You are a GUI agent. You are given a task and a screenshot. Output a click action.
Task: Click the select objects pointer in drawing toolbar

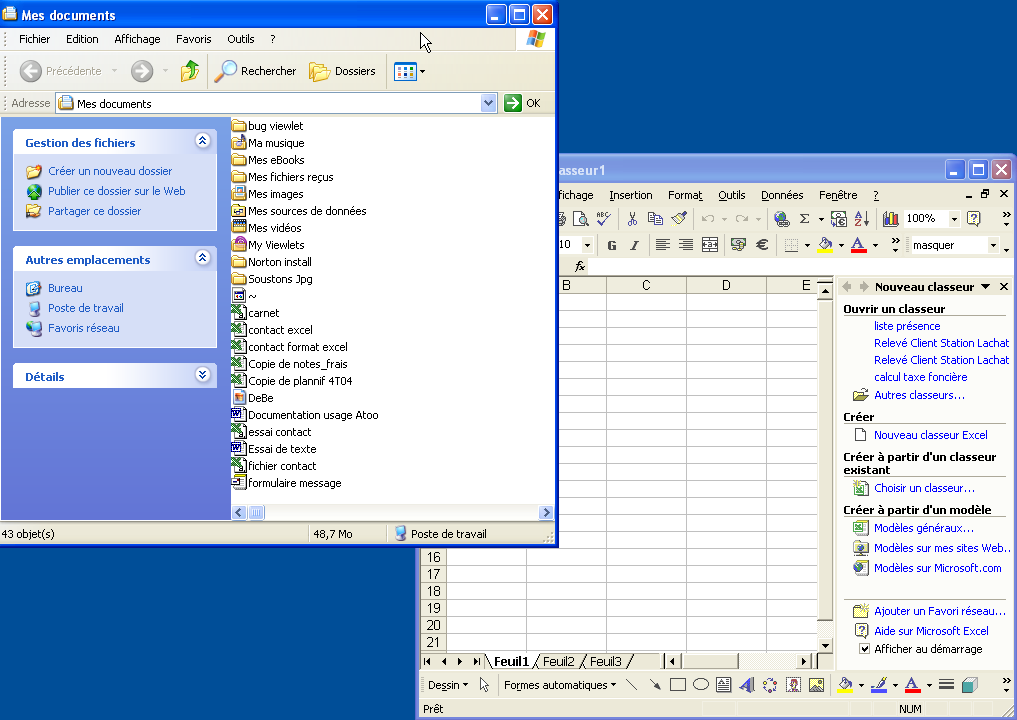pyautogui.click(x=484, y=685)
